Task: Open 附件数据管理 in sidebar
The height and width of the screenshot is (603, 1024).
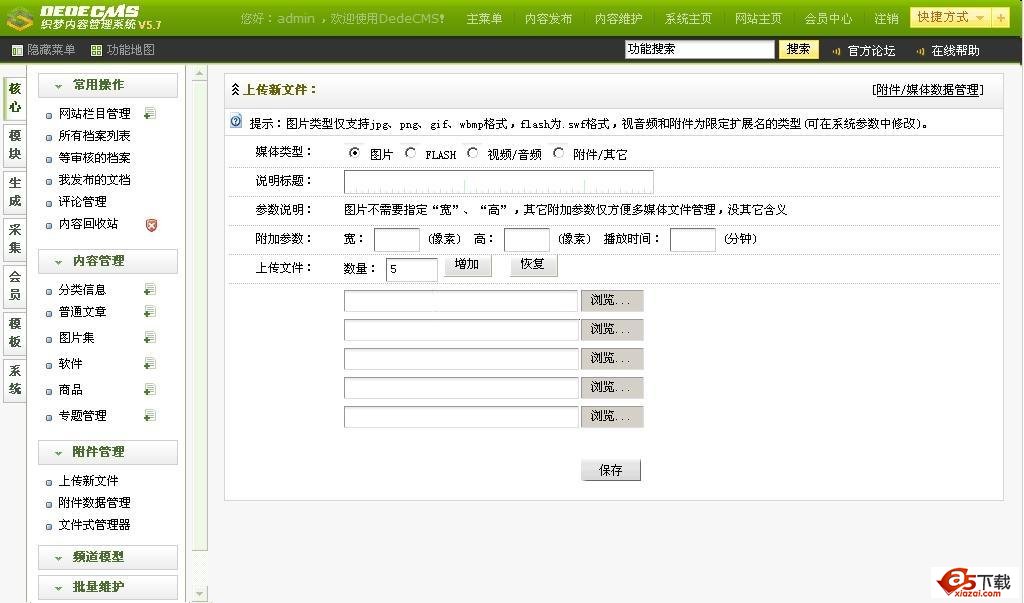Action: 94,503
